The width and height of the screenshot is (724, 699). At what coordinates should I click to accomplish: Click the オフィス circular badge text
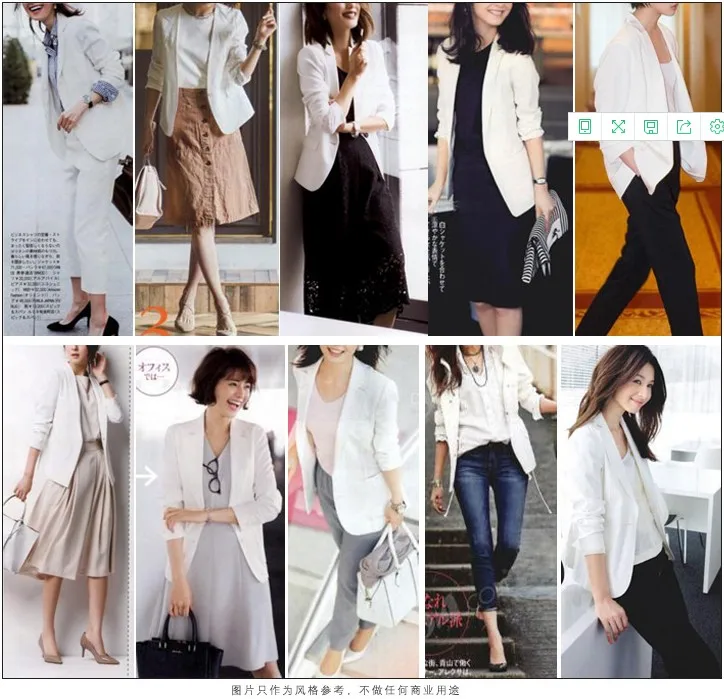click(x=154, y=371)
